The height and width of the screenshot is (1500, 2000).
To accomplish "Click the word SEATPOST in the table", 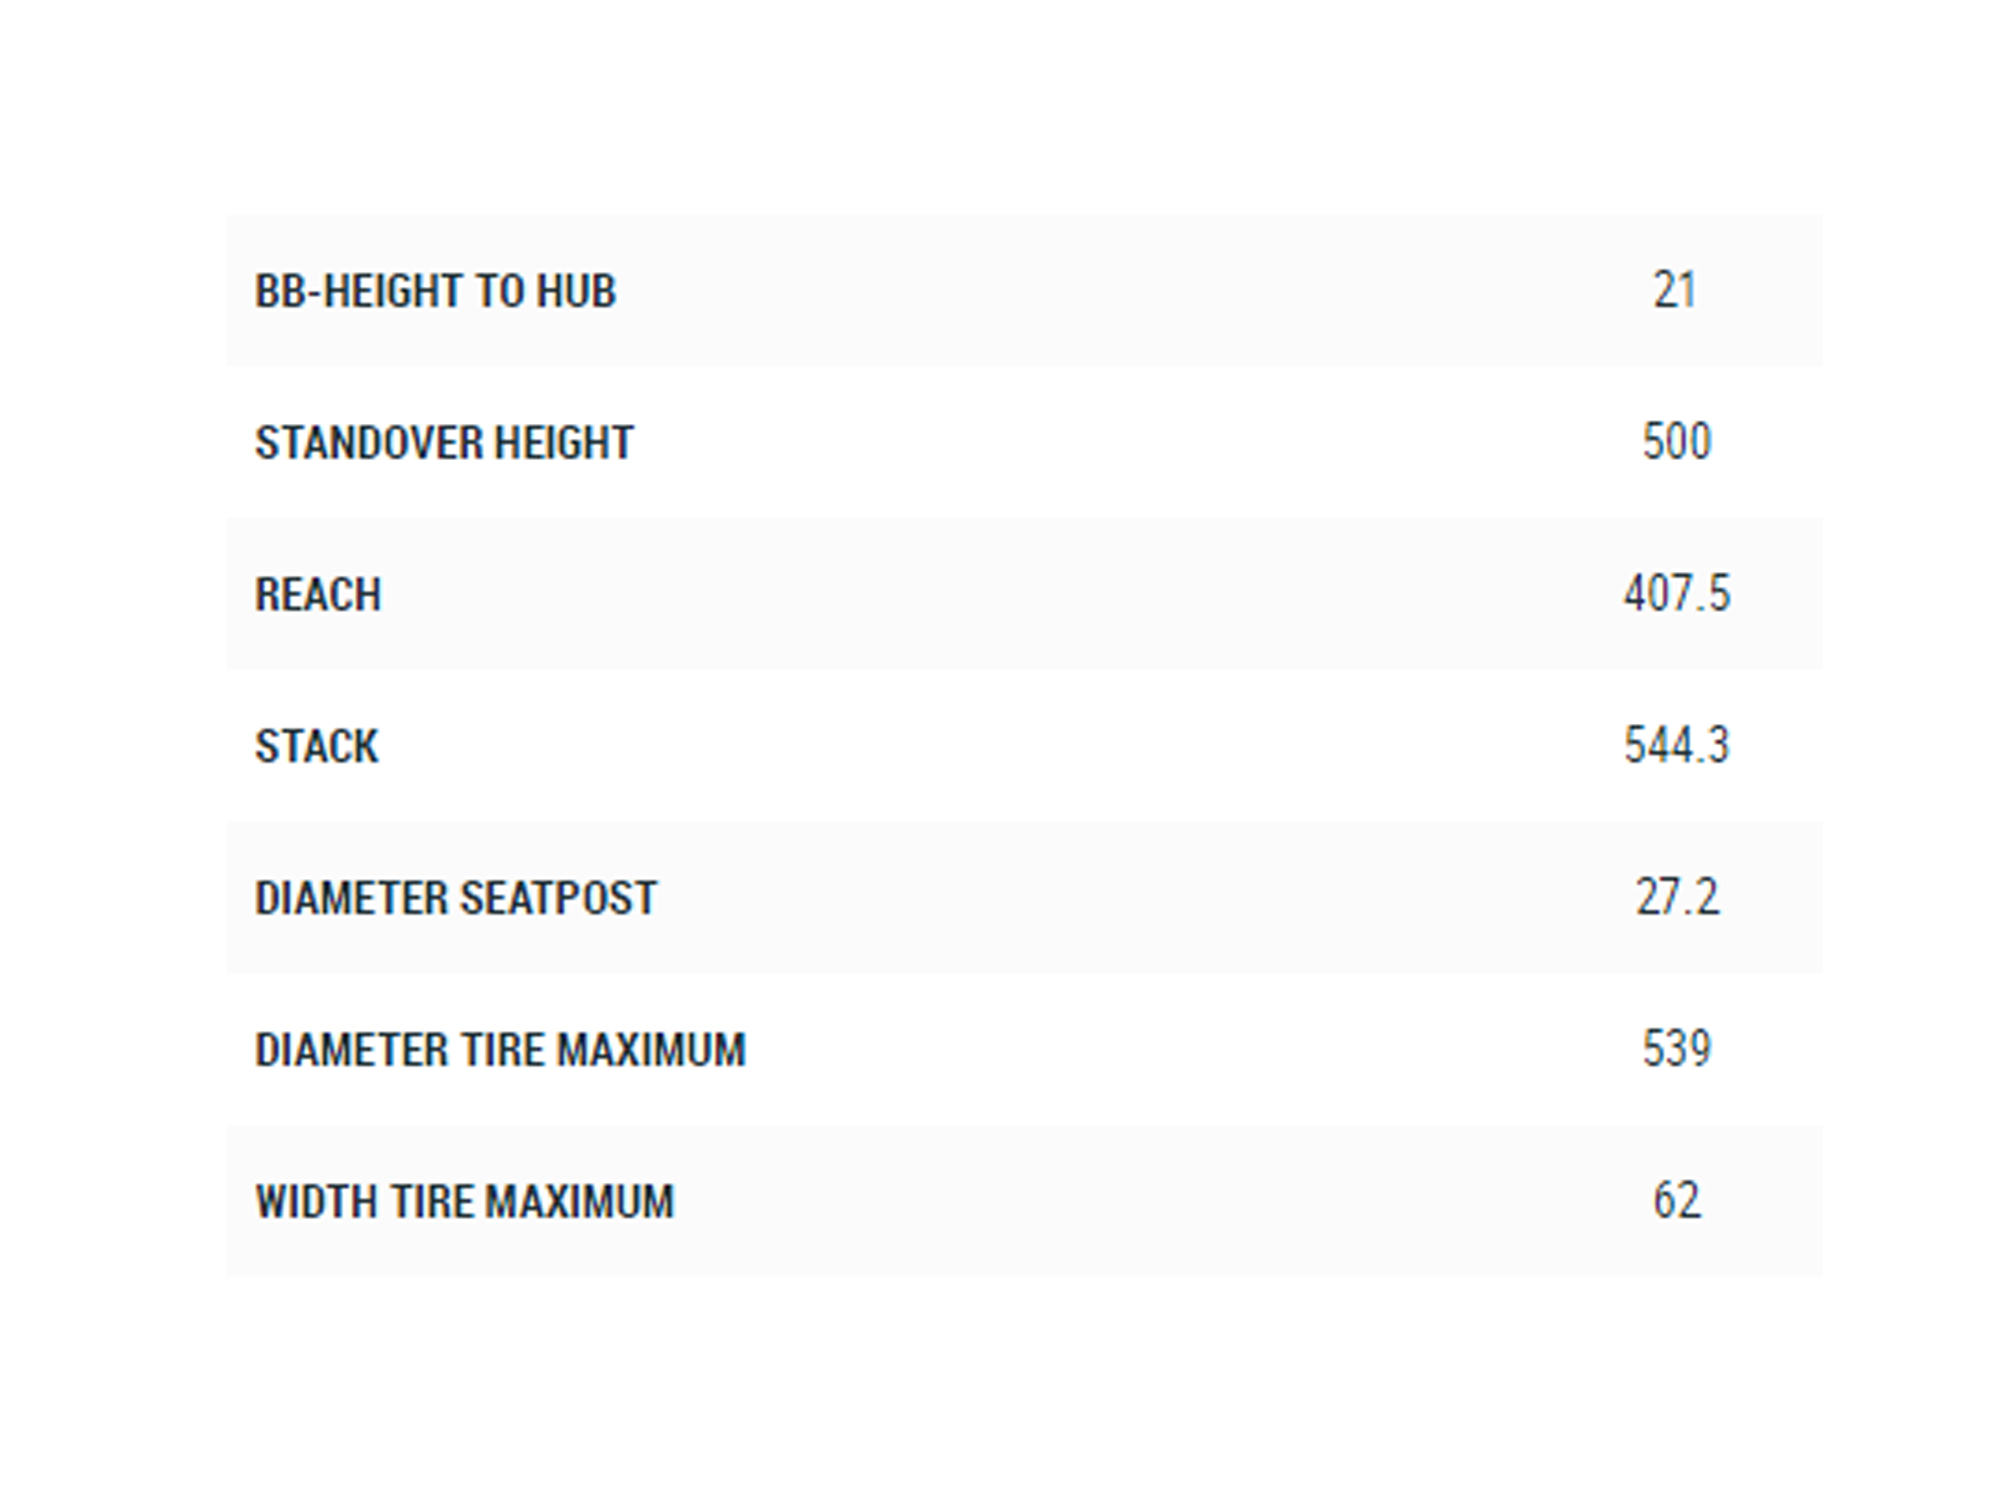I will point(558,898).
